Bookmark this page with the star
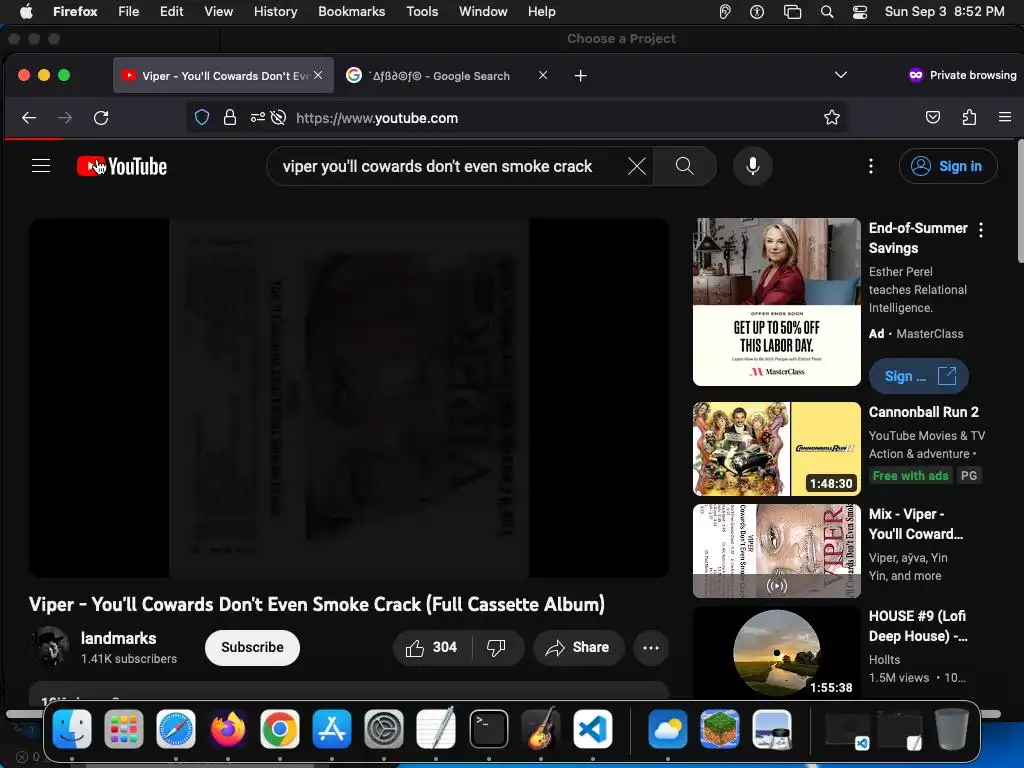This screenshot has height=768, width=1024. click(x=831, y=118)
